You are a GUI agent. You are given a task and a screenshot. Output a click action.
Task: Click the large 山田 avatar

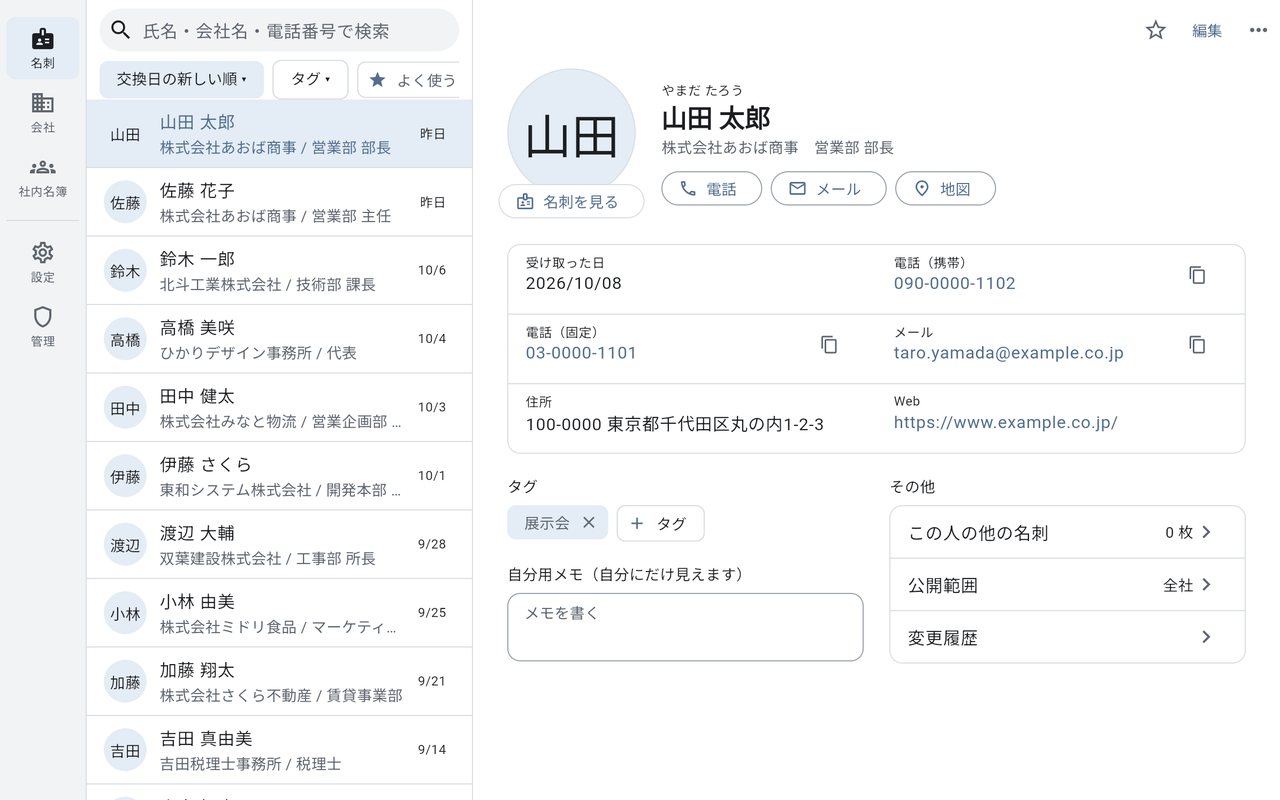click(x=571, y=133)
